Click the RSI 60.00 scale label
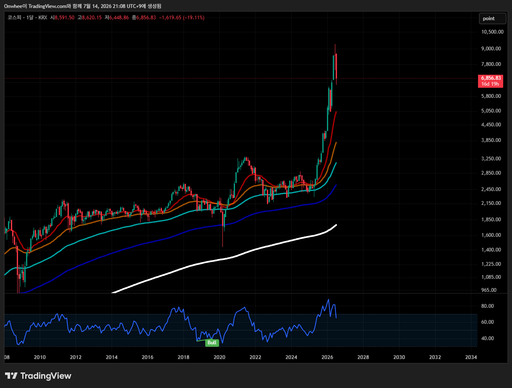 click(x=487, y=322)
